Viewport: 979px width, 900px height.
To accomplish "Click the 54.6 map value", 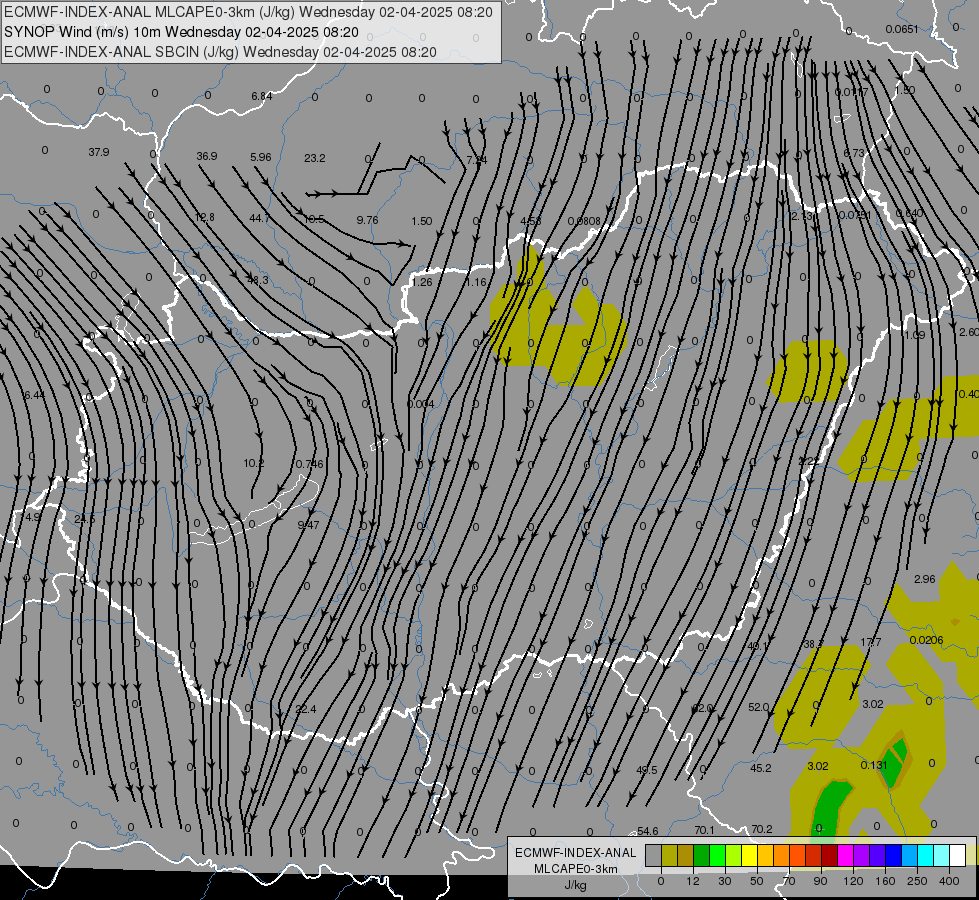I will pos(647,831).
